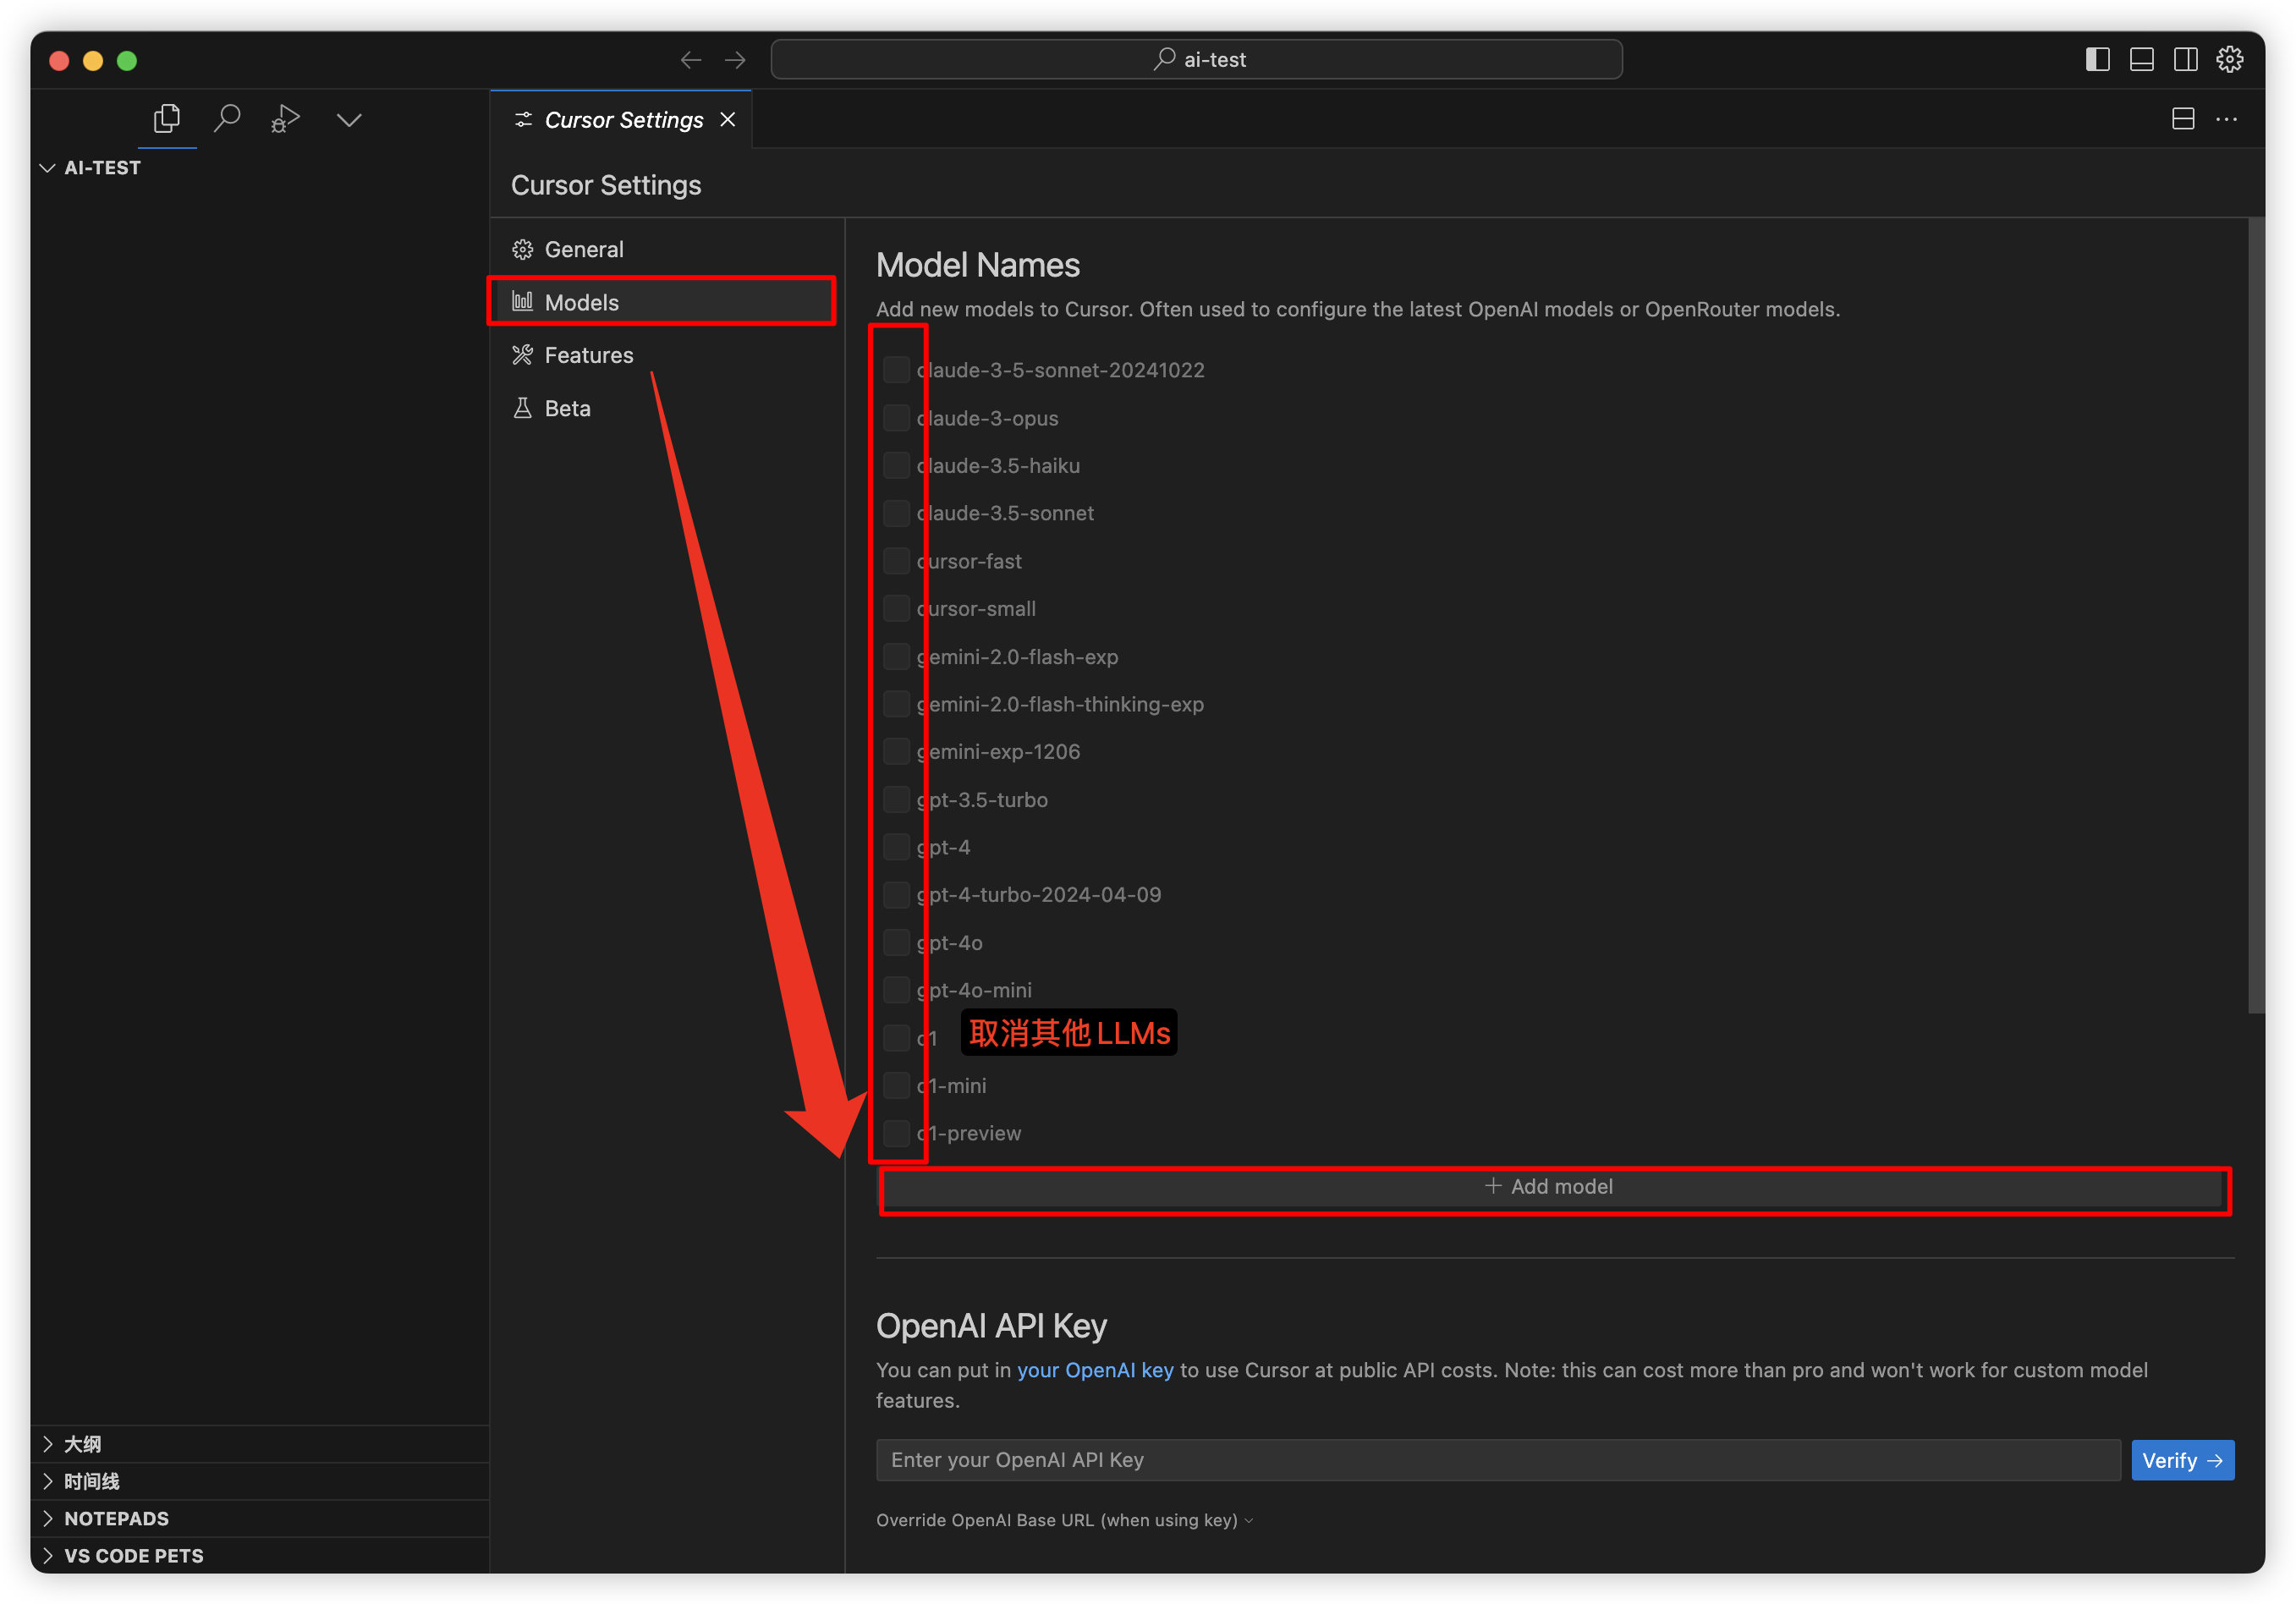
Task: Select the Cursor Settings tab
Action: 621,120
